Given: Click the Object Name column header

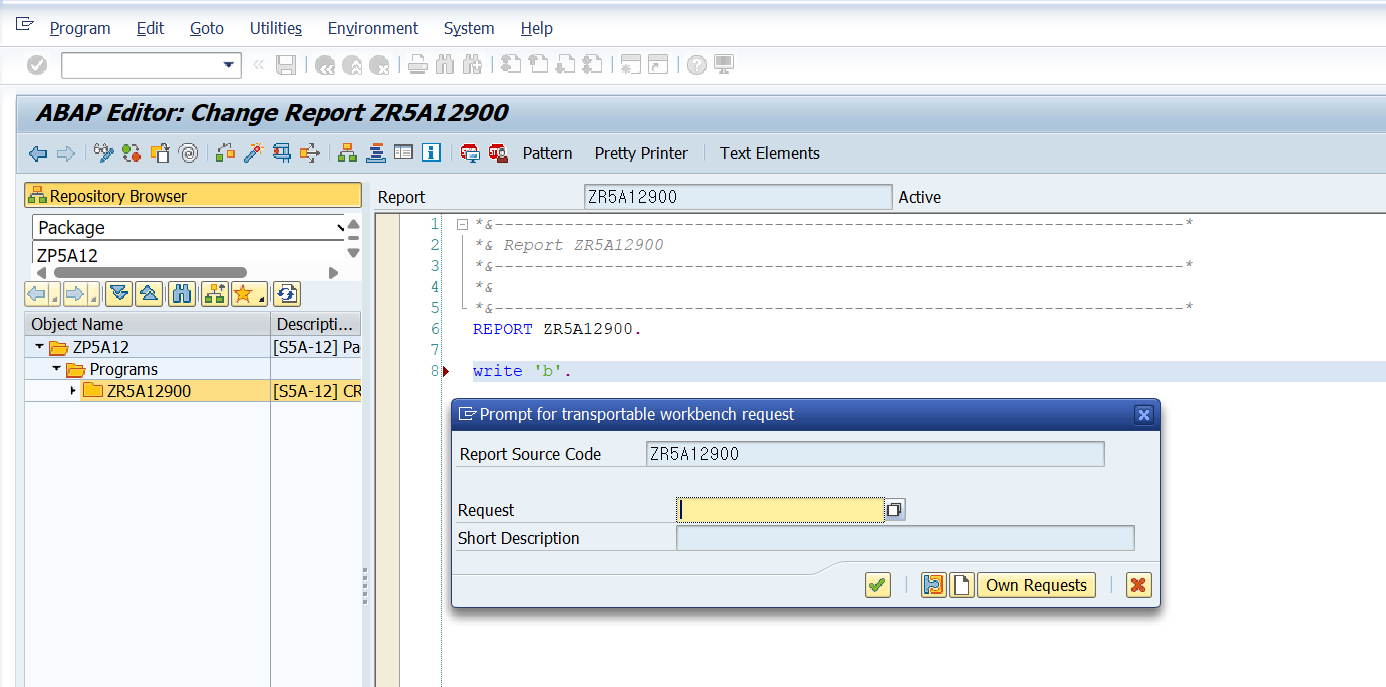Looking at the screenshot, I should tap(147, 324).
